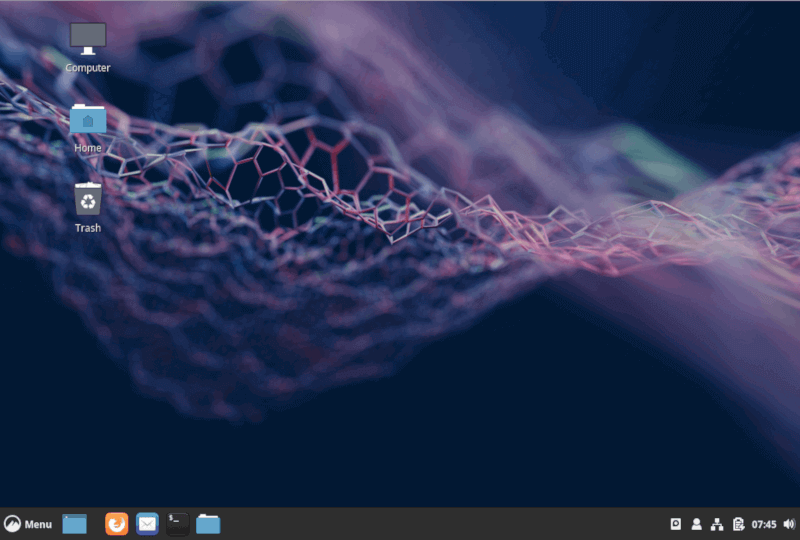Click the volume speaker icon
This screenshot has width=800, height=540.
(788, 524)
